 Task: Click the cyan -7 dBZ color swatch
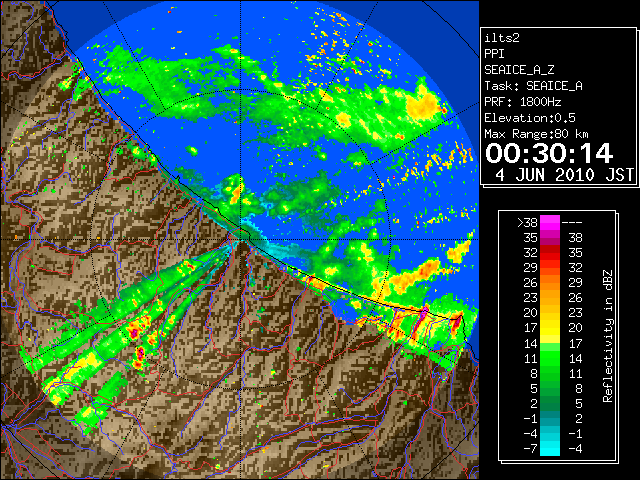550,448
